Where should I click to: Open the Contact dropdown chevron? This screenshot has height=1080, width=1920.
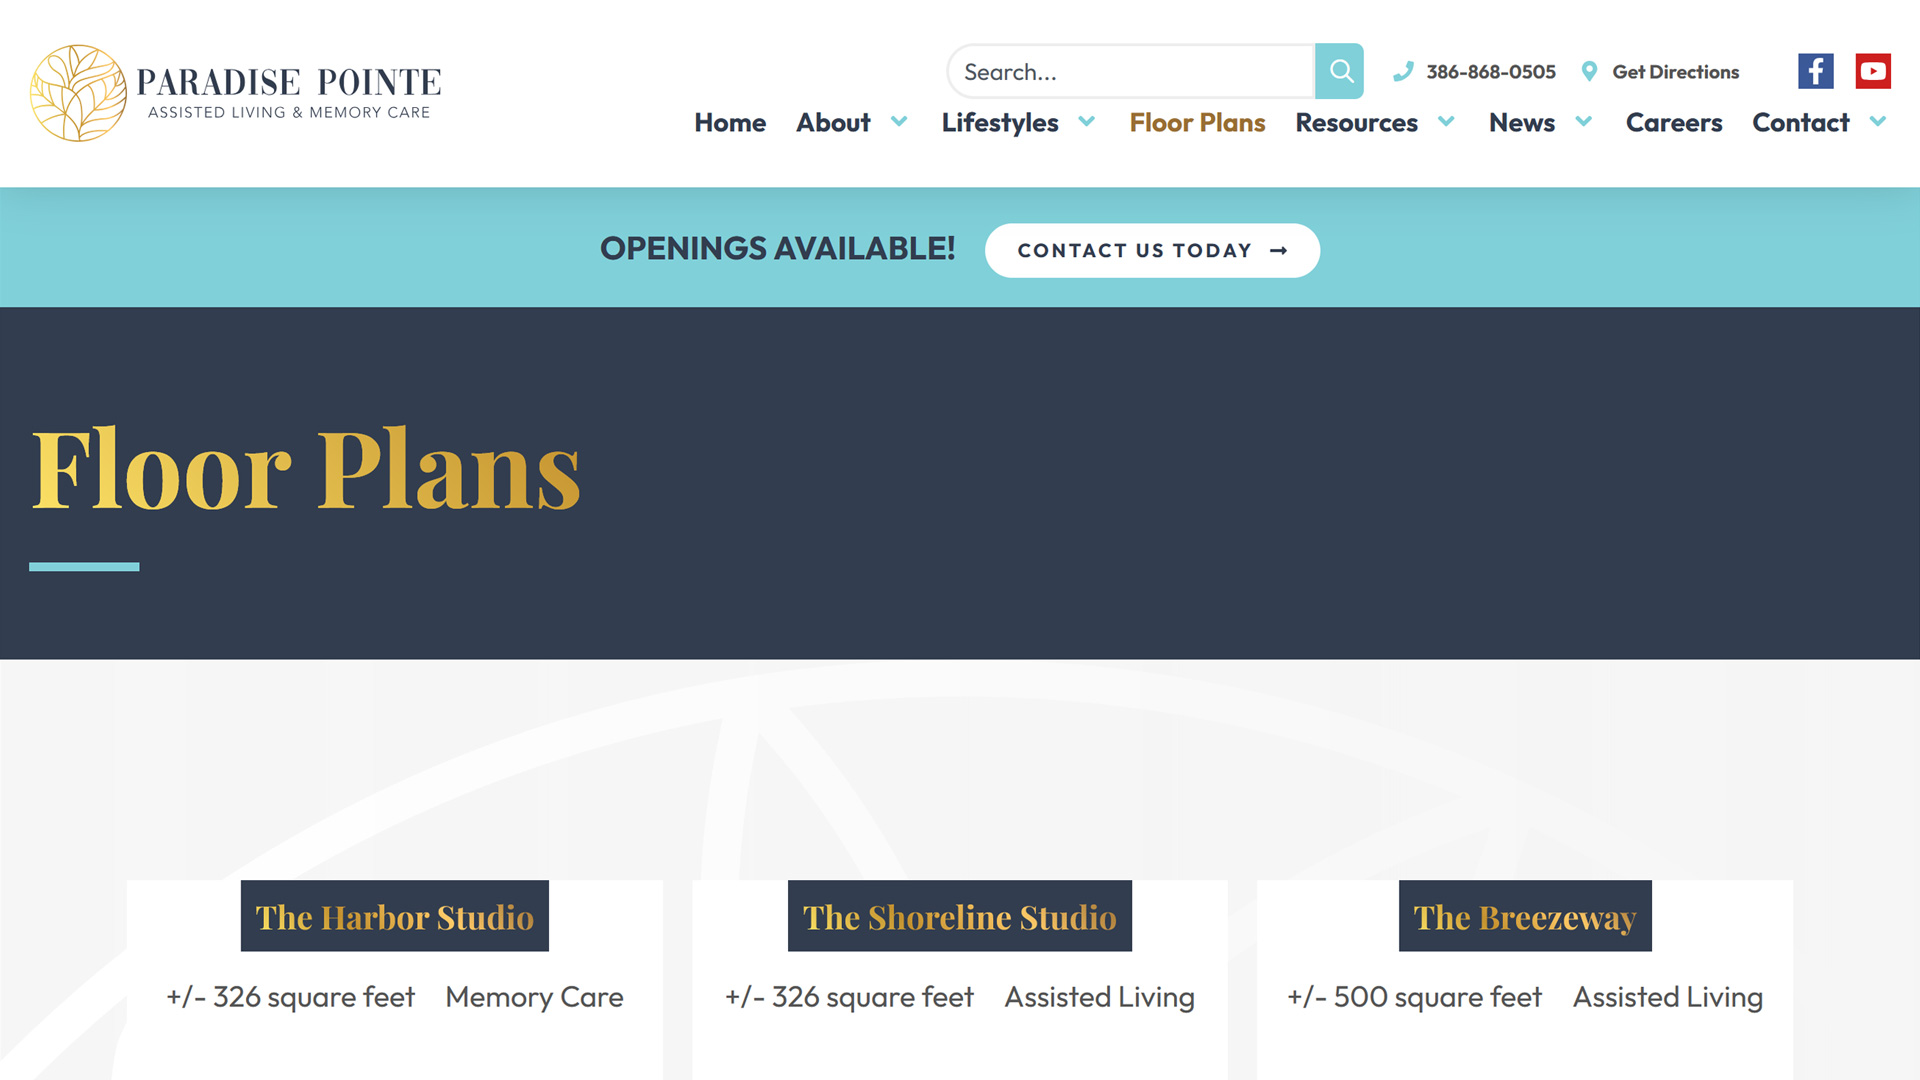[1877, 122]
